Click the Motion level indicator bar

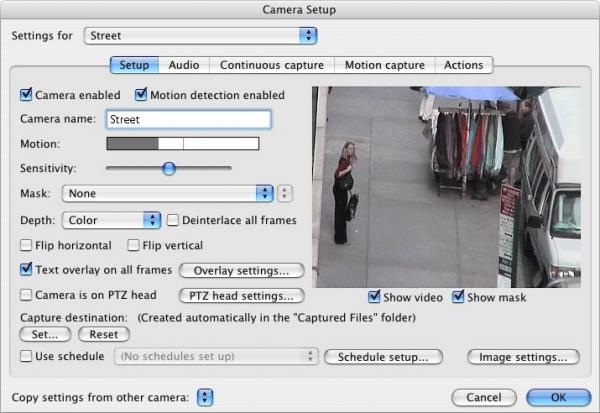coord(183,144)
